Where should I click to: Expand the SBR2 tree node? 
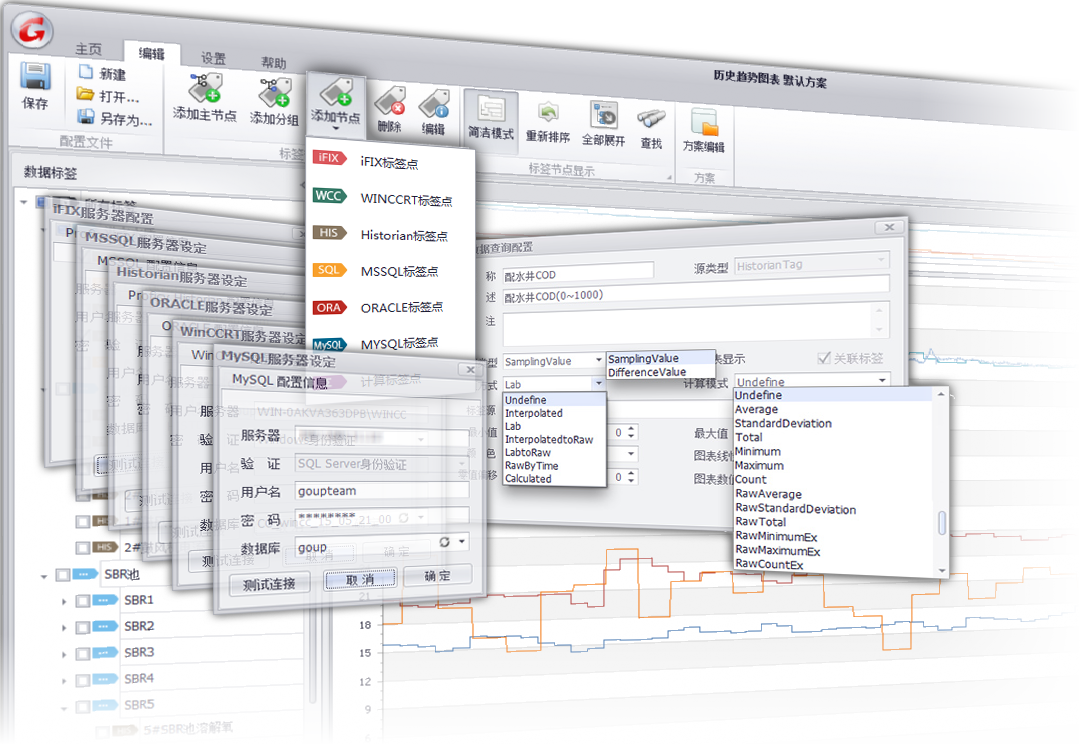[x=64, y=628]
